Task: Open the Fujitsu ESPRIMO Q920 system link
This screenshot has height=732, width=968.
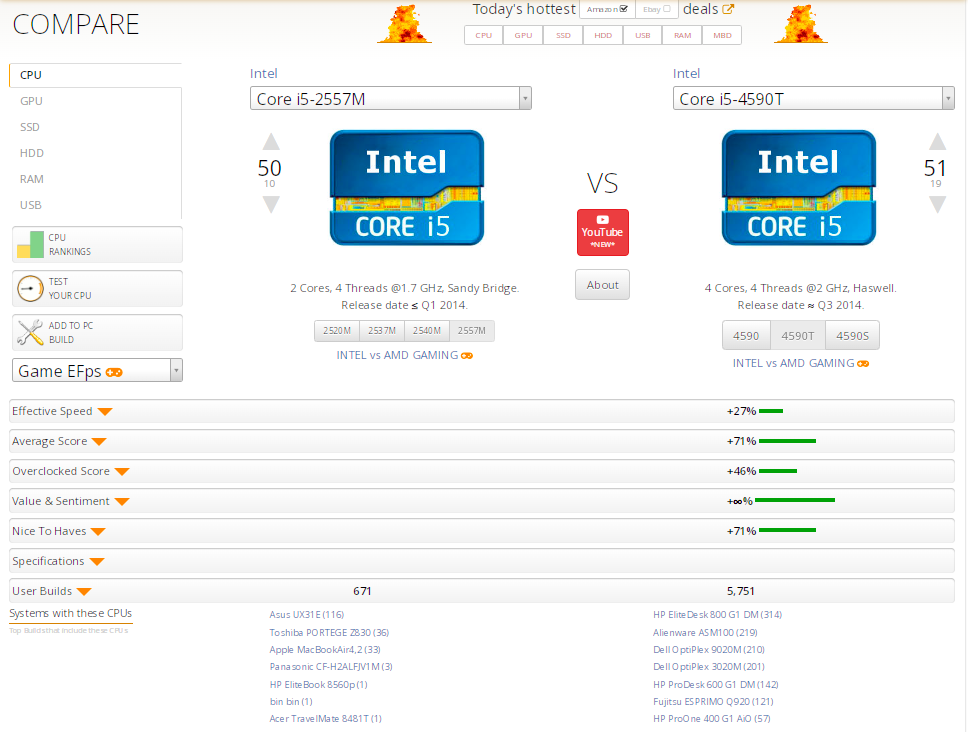Action: pyautogui.click(x=713, y=702)
